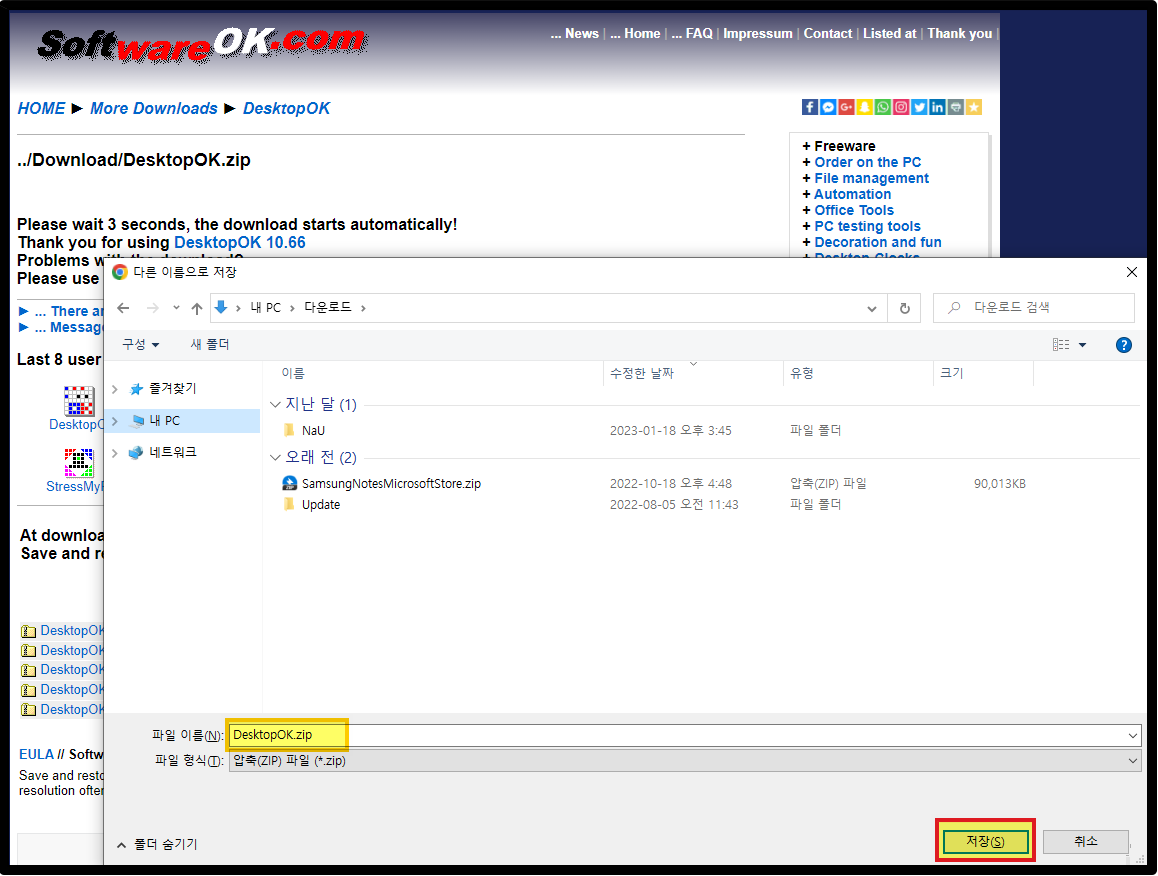Open Impressum in the site menu

click(x=758, y=33)
